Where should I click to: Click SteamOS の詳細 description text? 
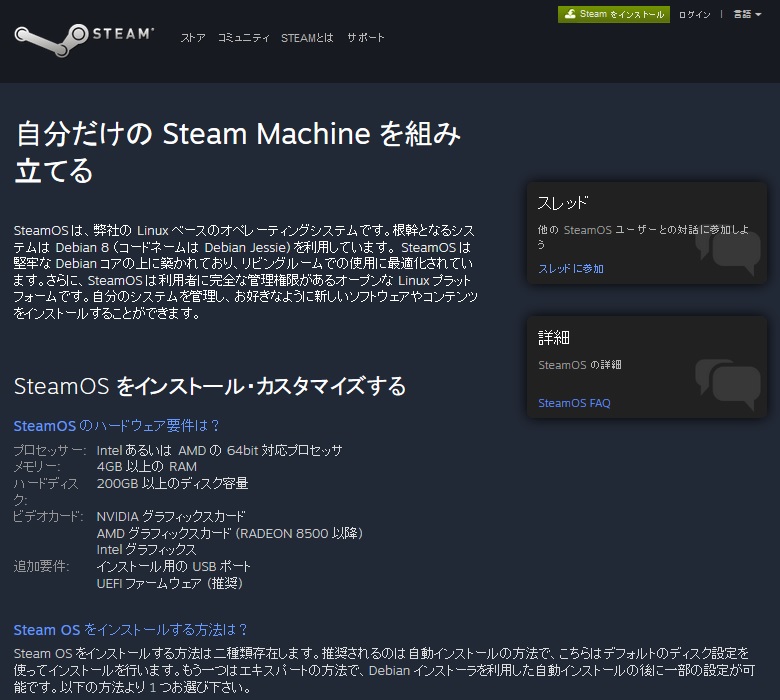pyautogui.click(x=580, y=365)
